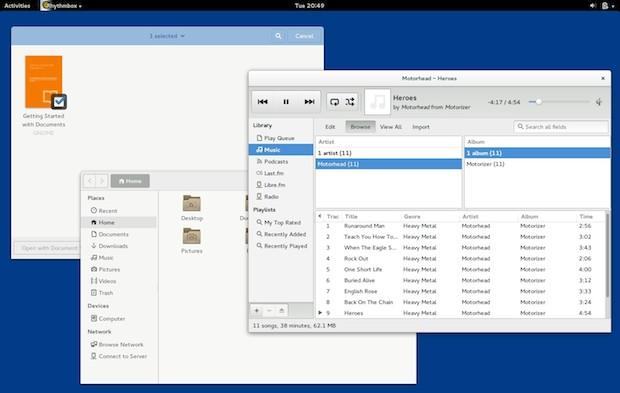Open the '1 selected' dropdown in Documents

tap(167, 36)
